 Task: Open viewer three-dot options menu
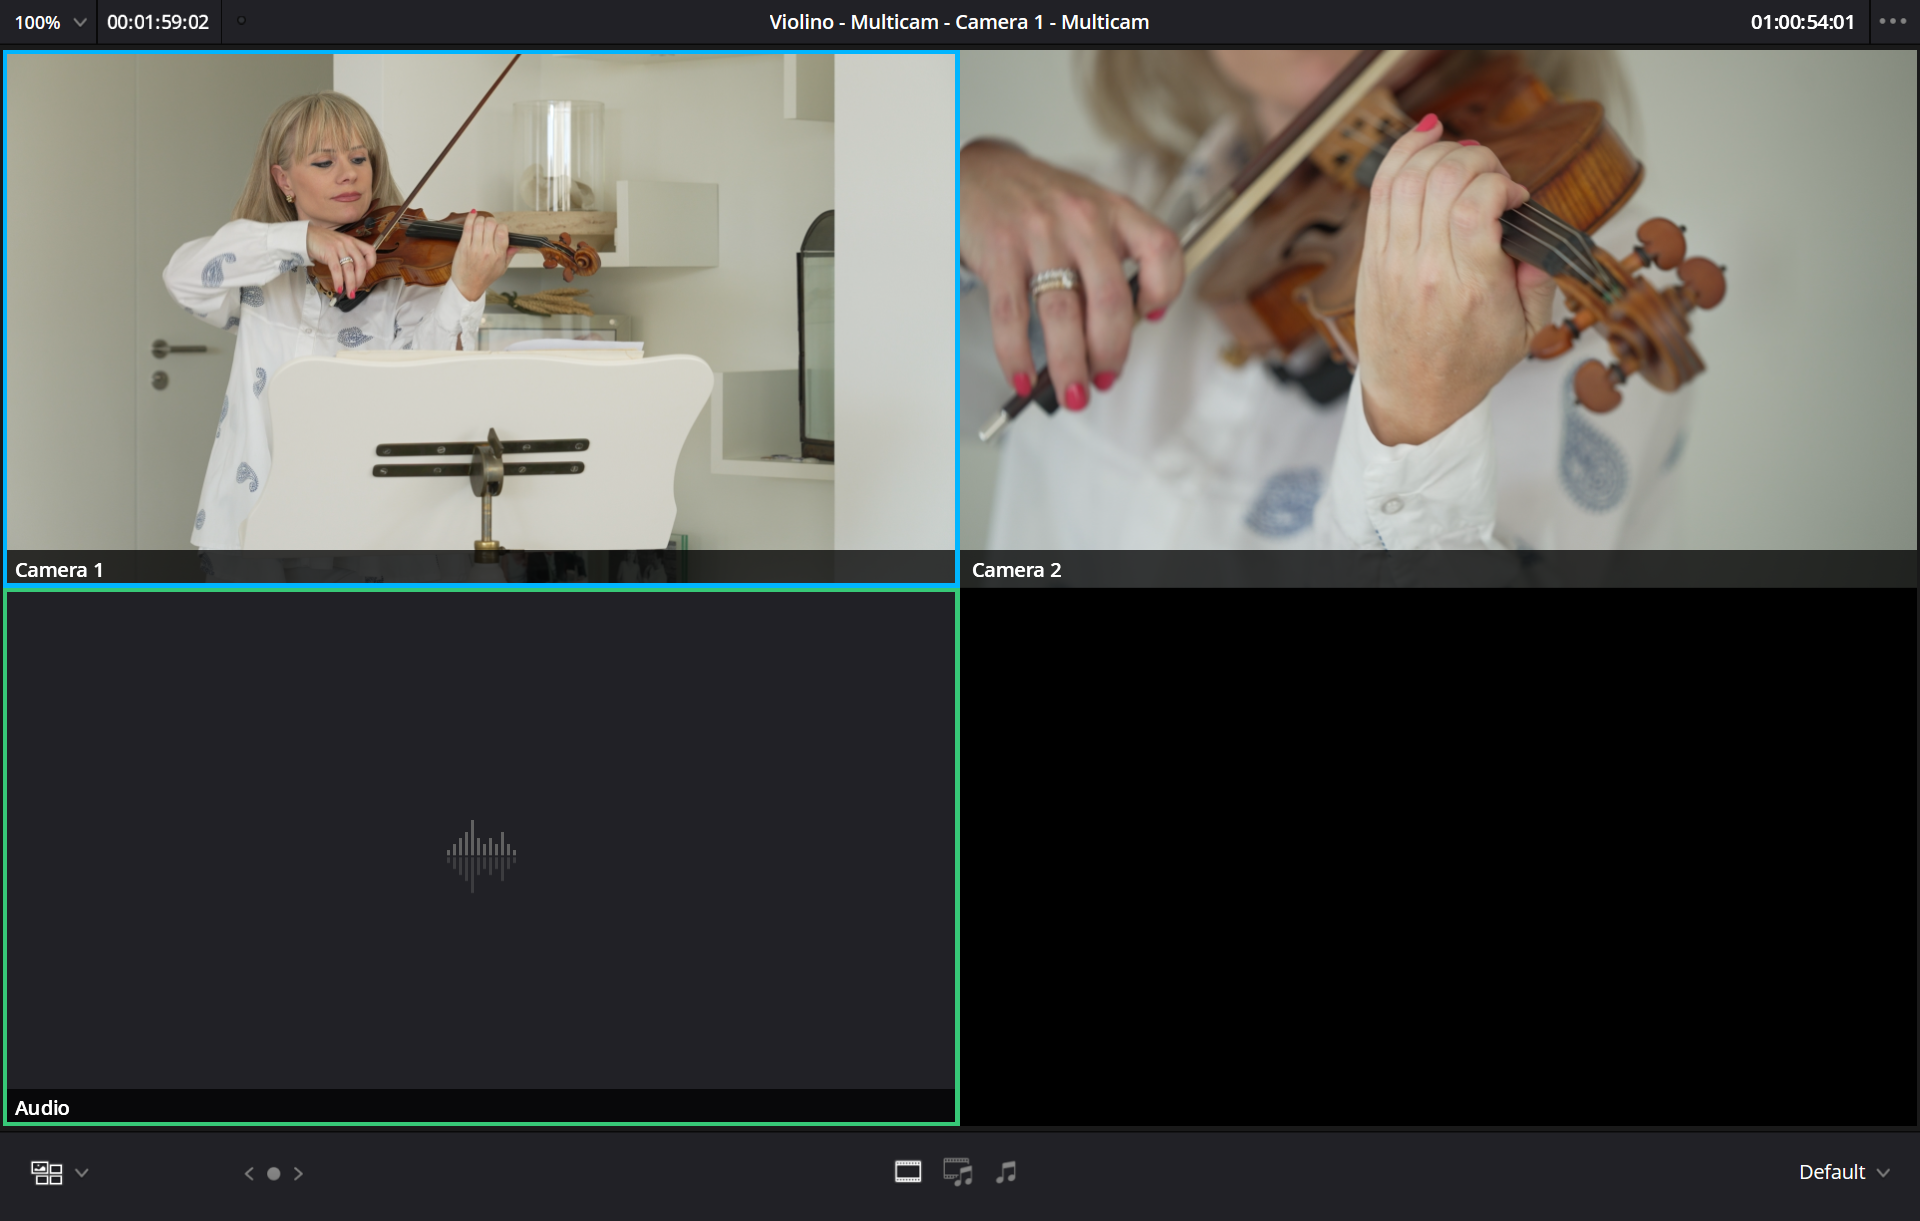[1892, 21]
